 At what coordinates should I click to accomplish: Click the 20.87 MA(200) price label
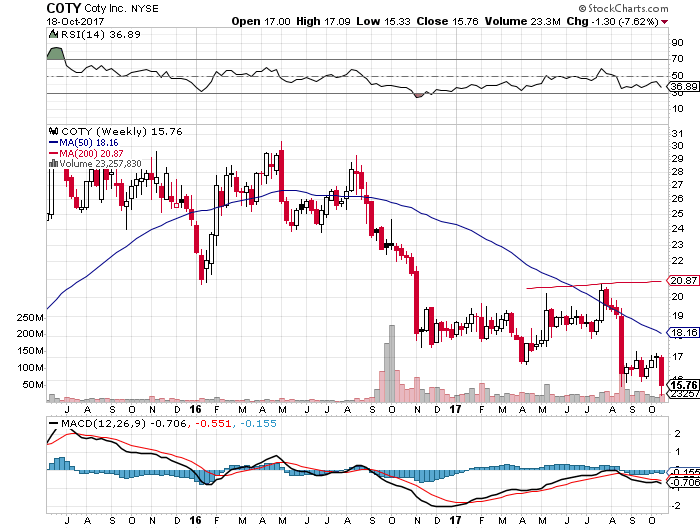[682, 281]
